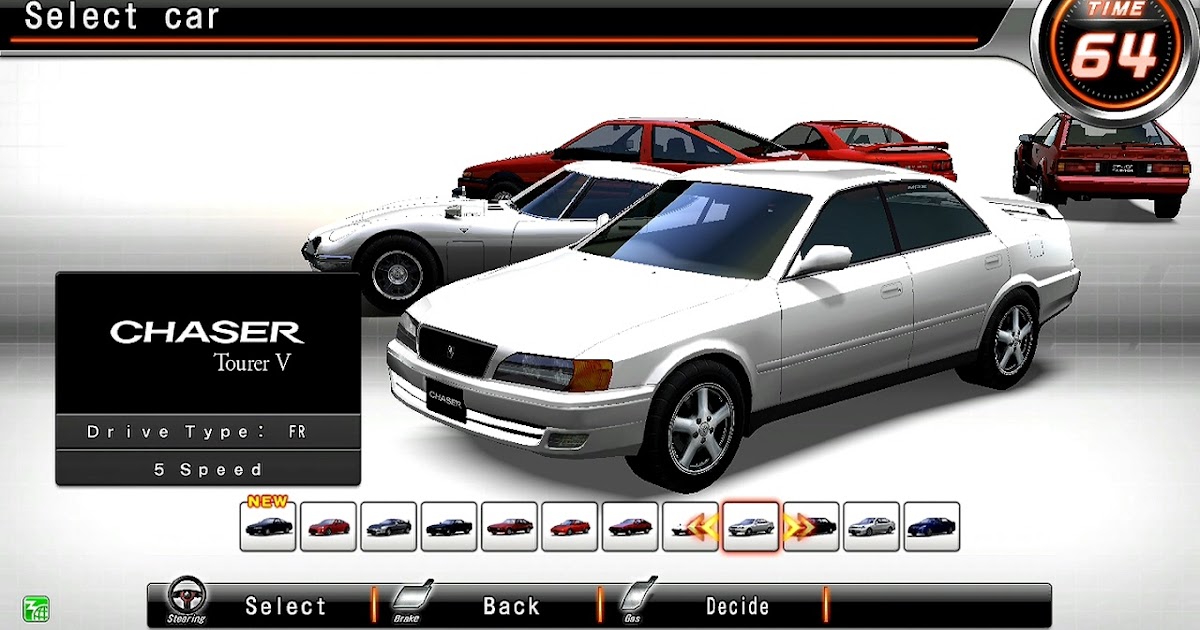Click the green icon in the corner
This screenshot has width=1200, height=630.
coord(36,608)
